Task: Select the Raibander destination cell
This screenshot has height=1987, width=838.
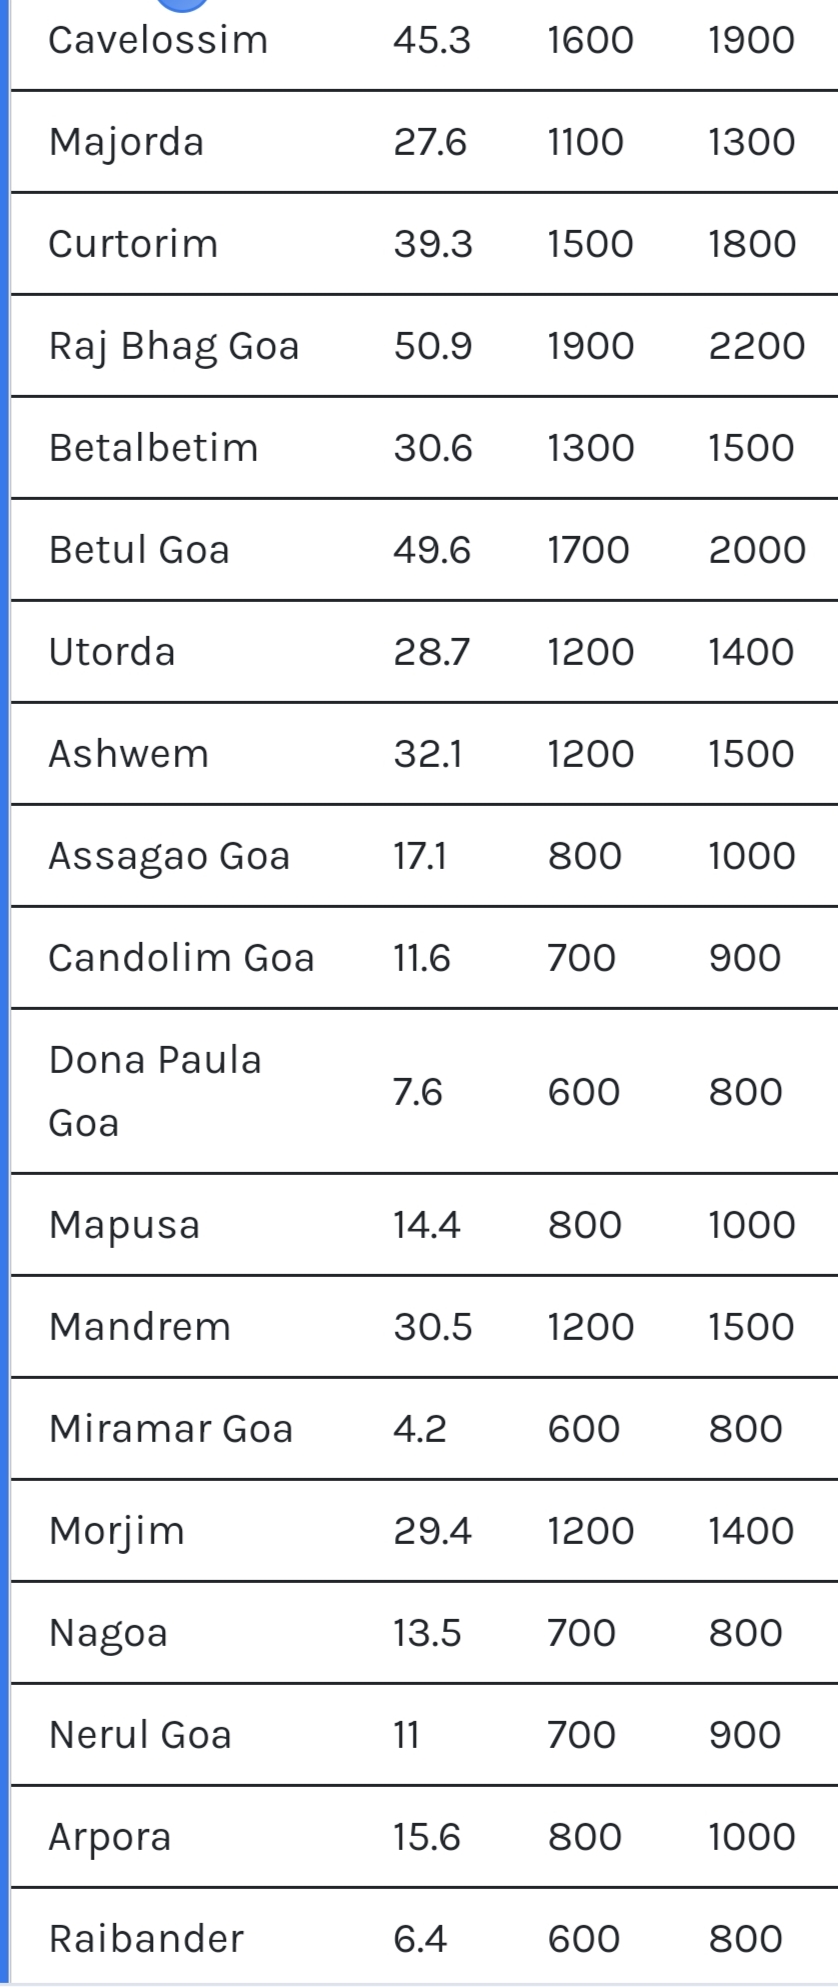Action: 146,1939
